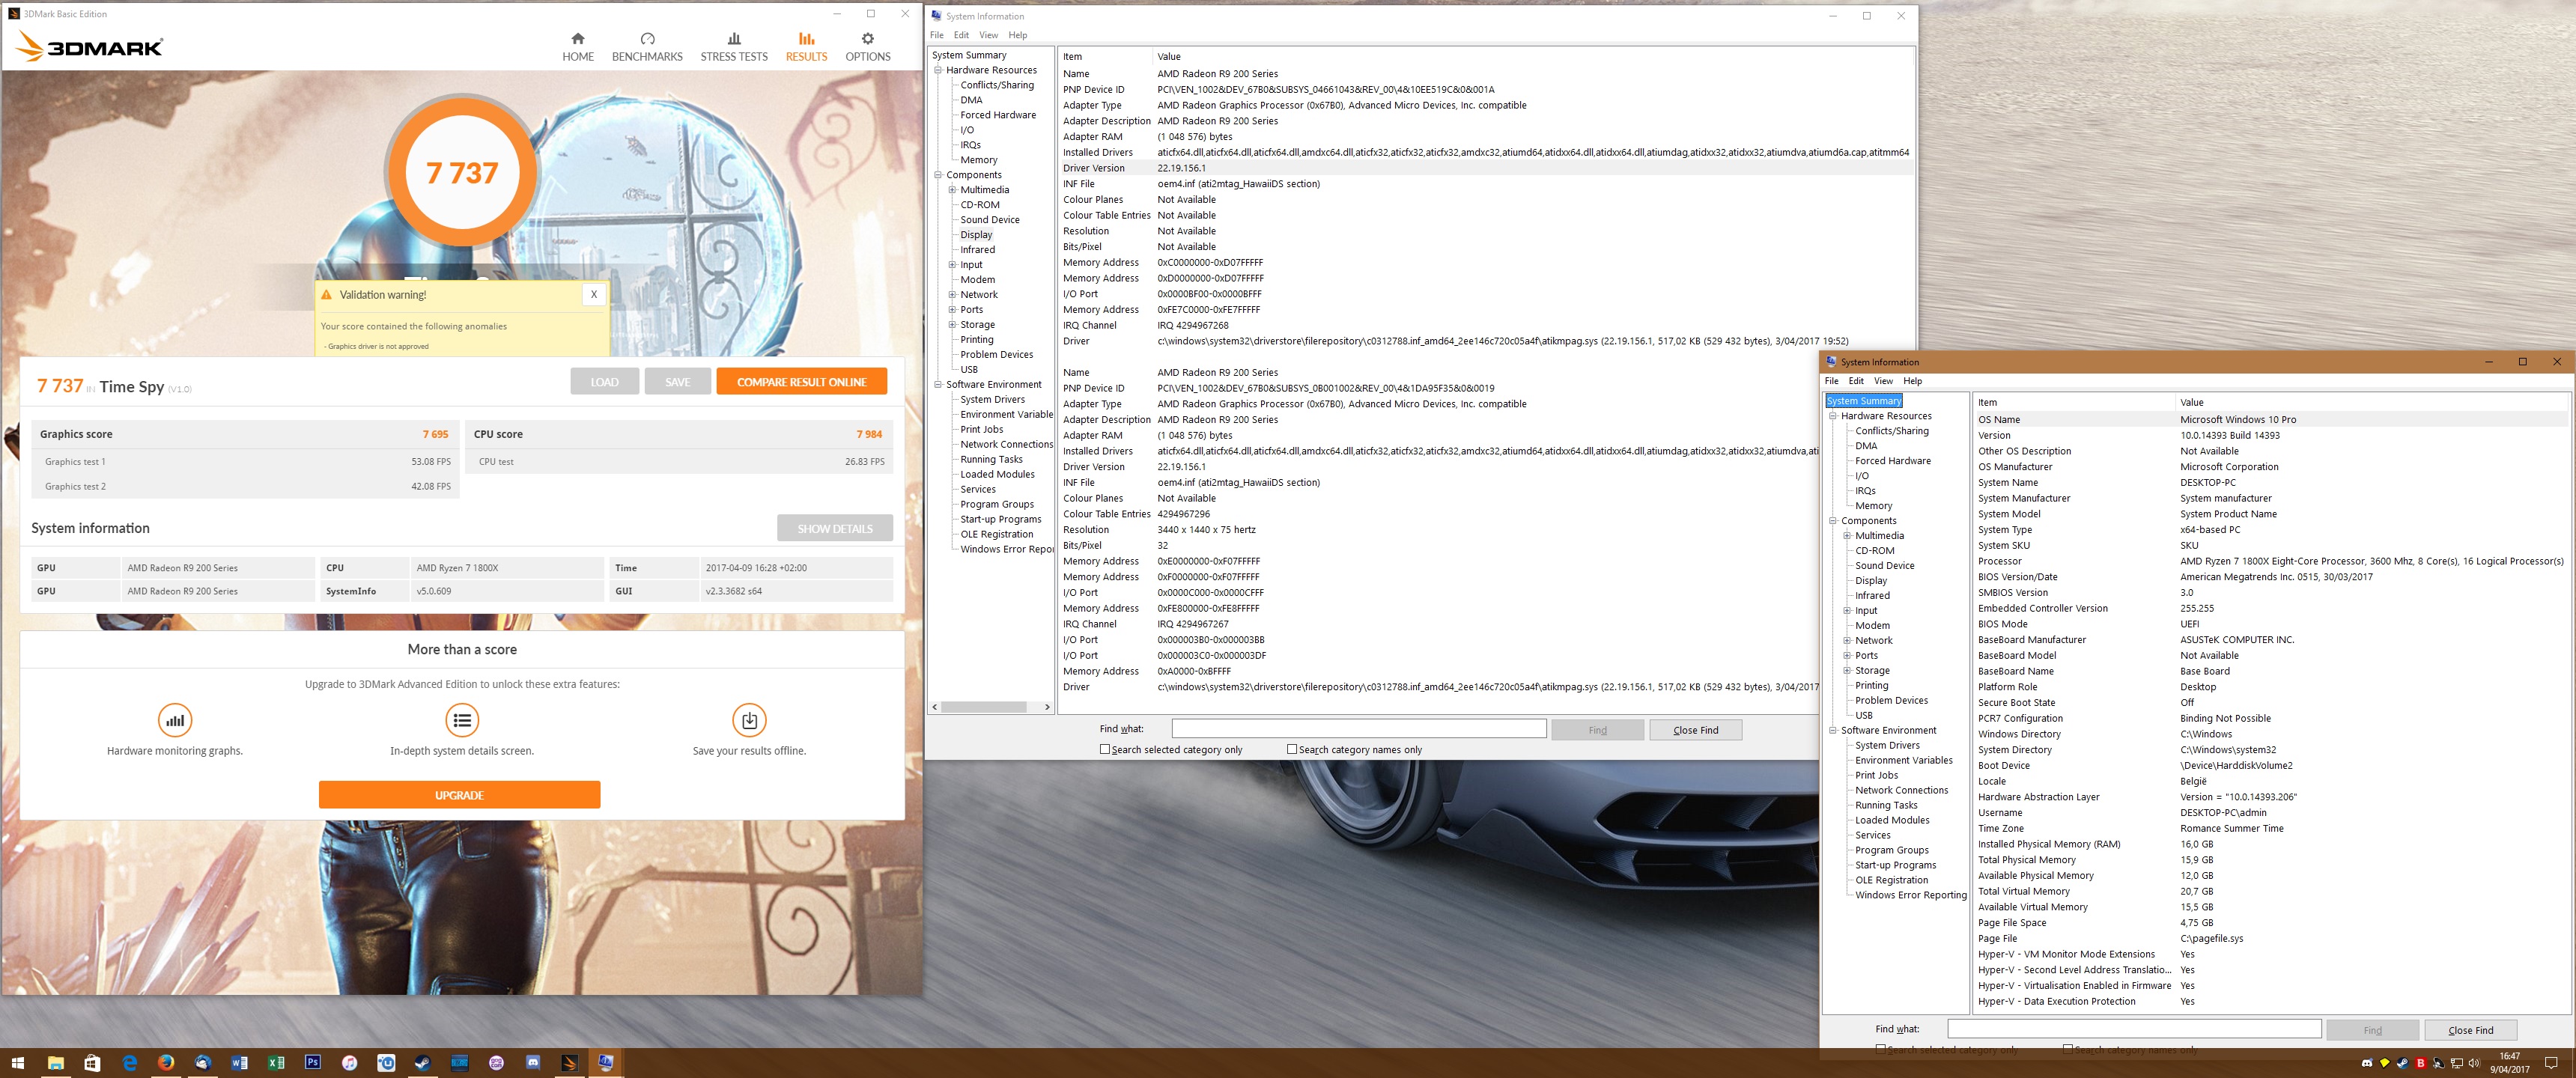This screenshot has width=2576, height=1078.
Task: Open File menu in rear System Information window
Action: [x=937, y=35]
